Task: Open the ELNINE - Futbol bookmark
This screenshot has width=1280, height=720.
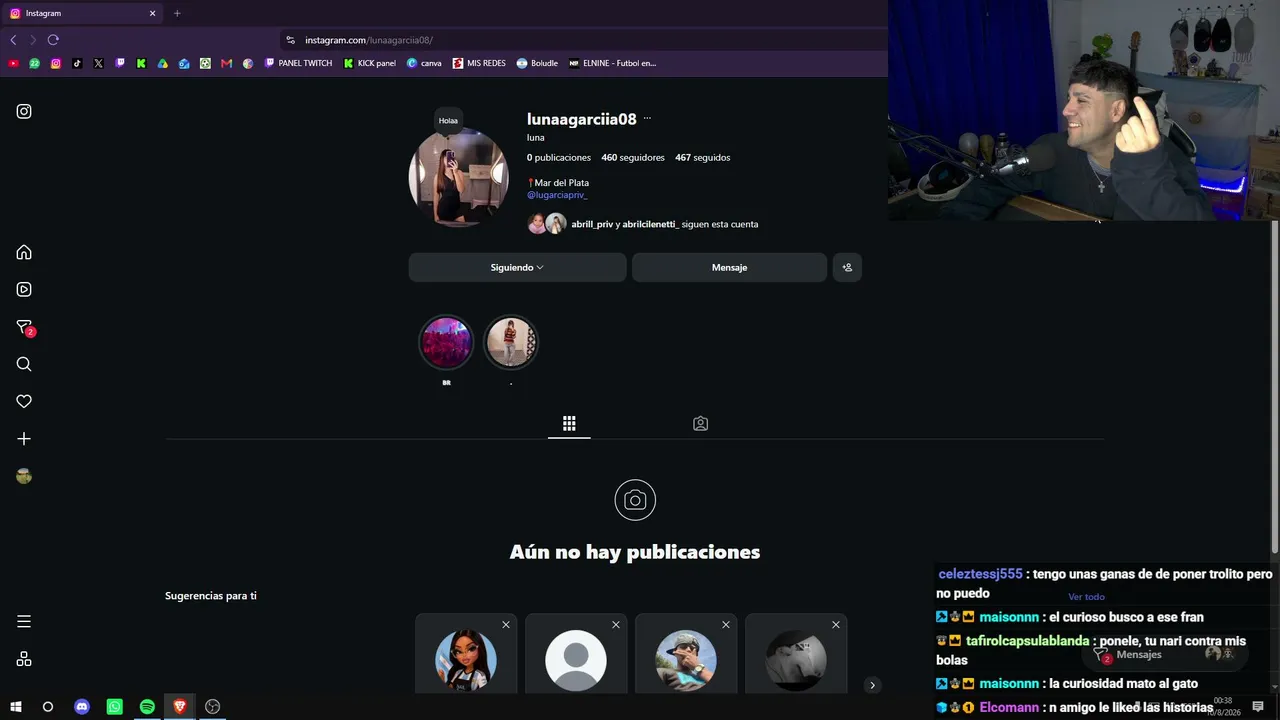Action: point(612,63)
